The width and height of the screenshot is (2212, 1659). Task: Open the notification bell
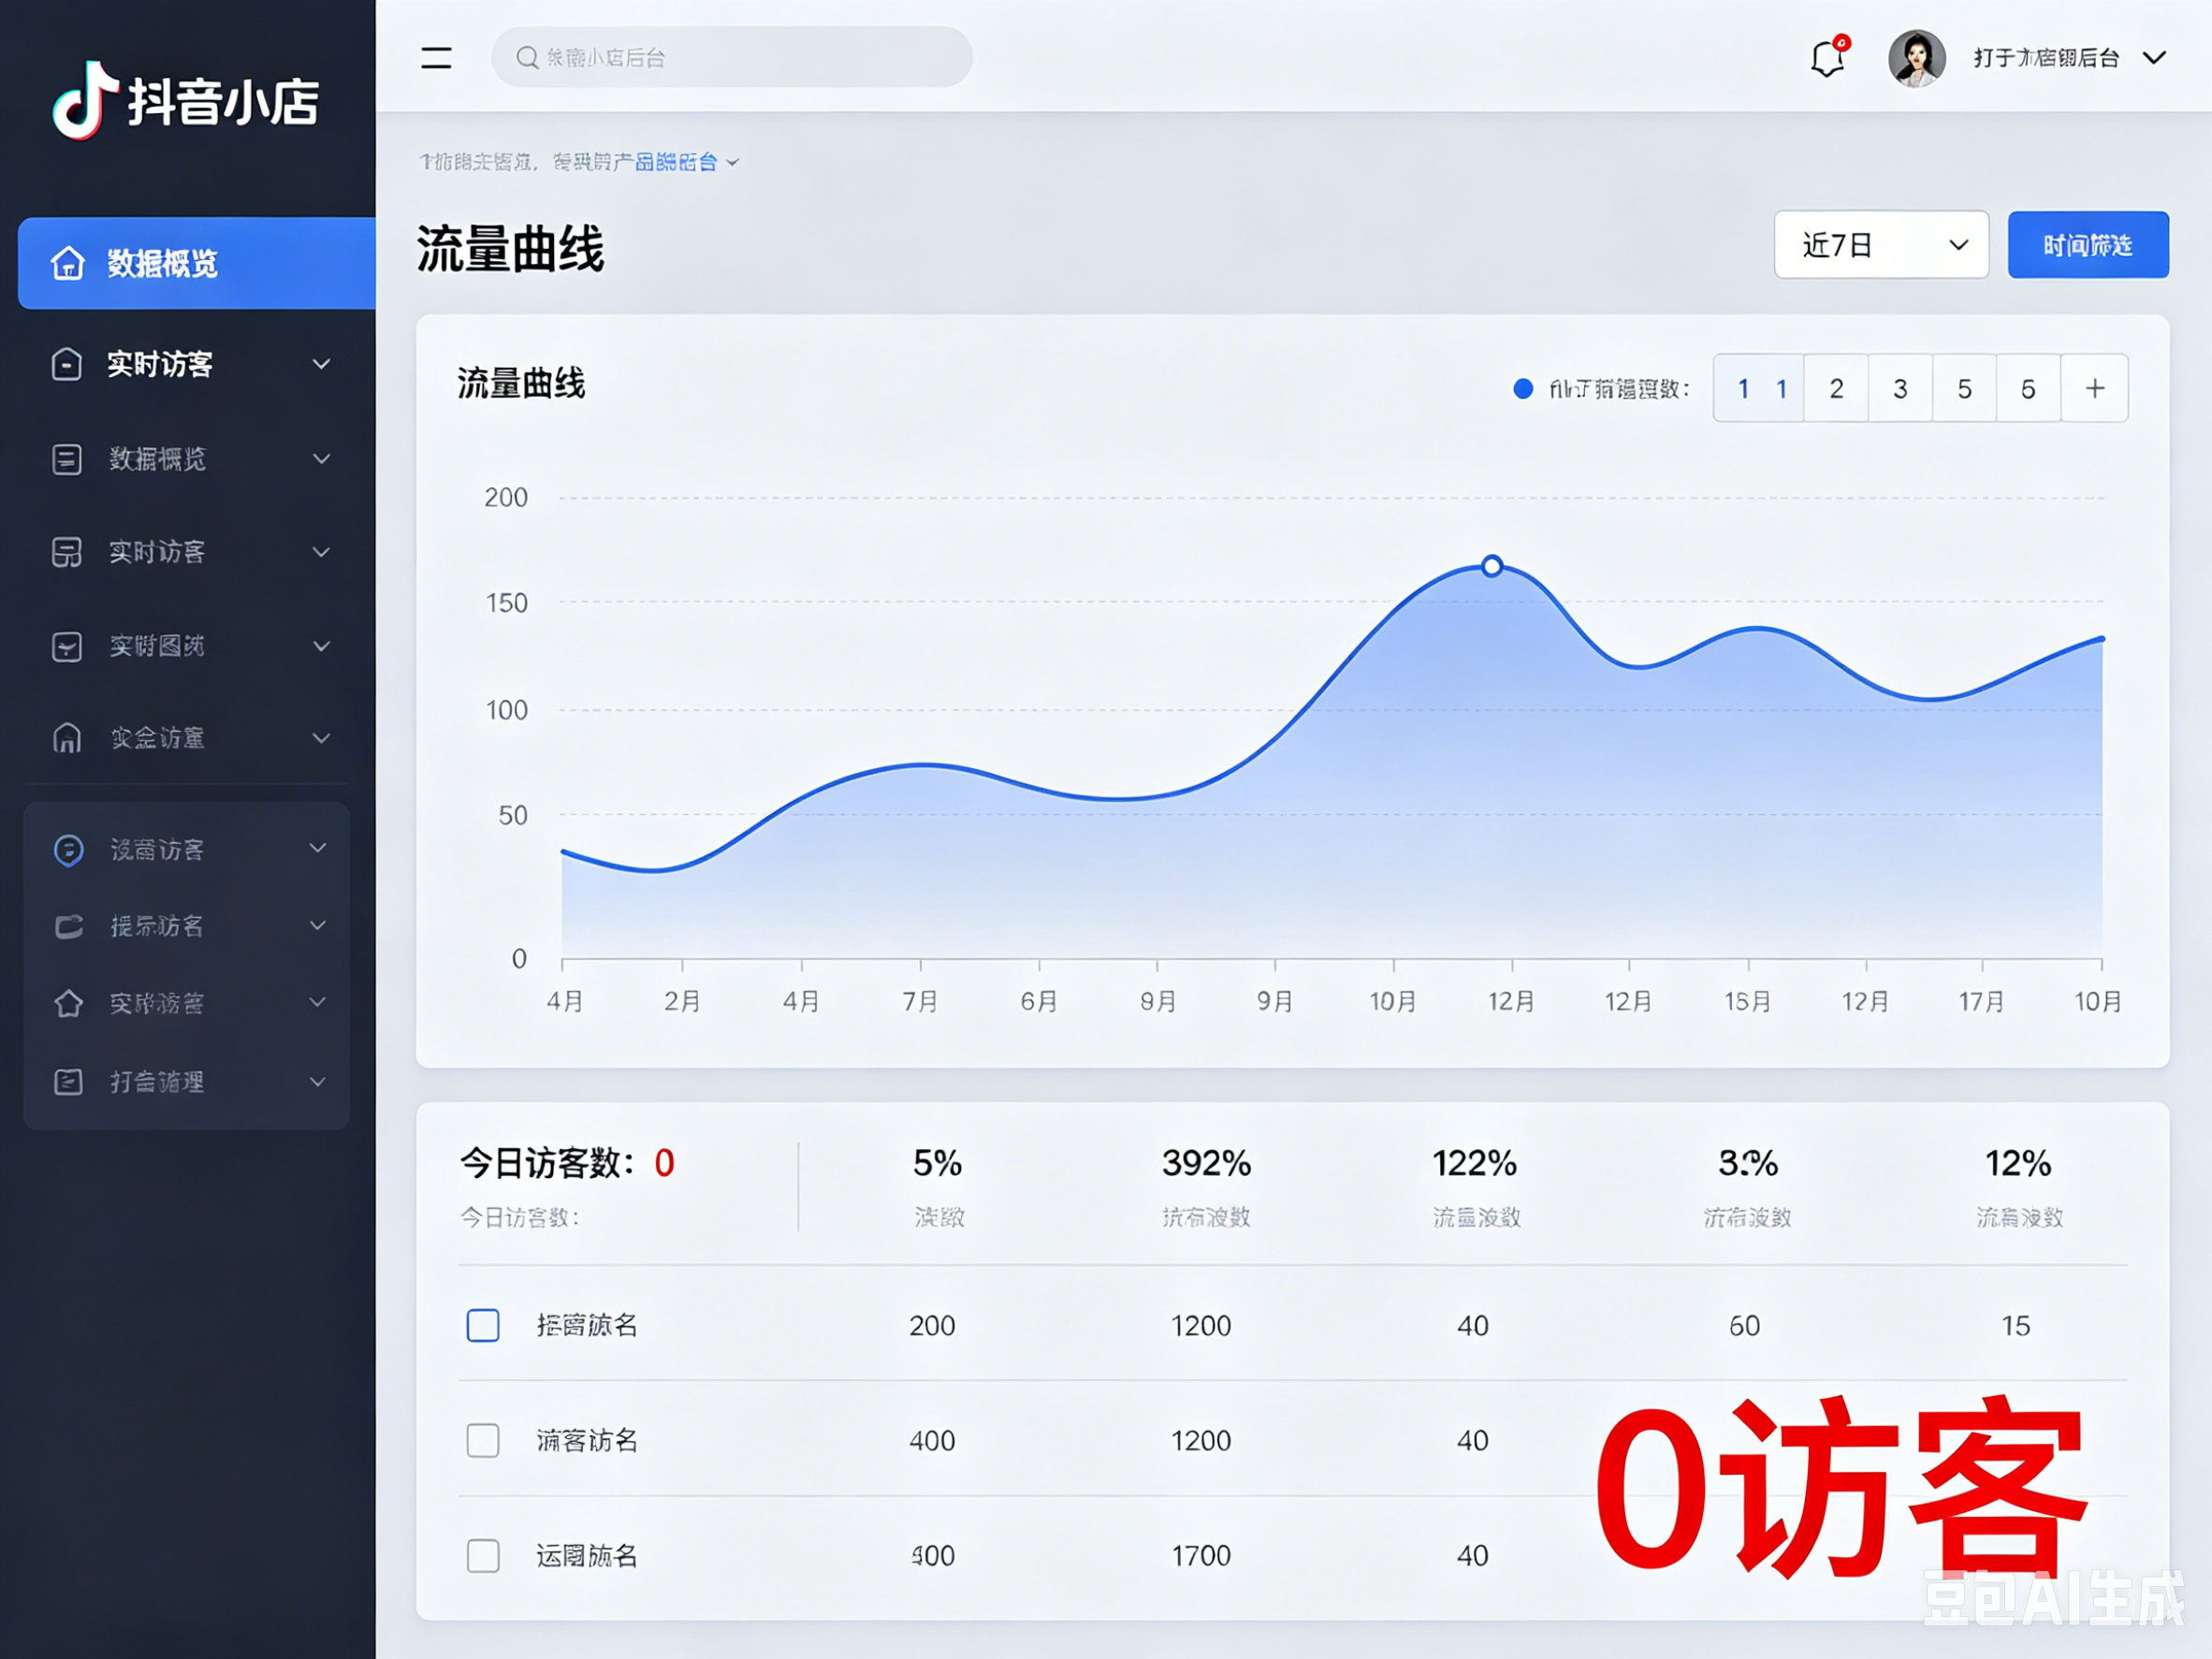(1828, 57)
